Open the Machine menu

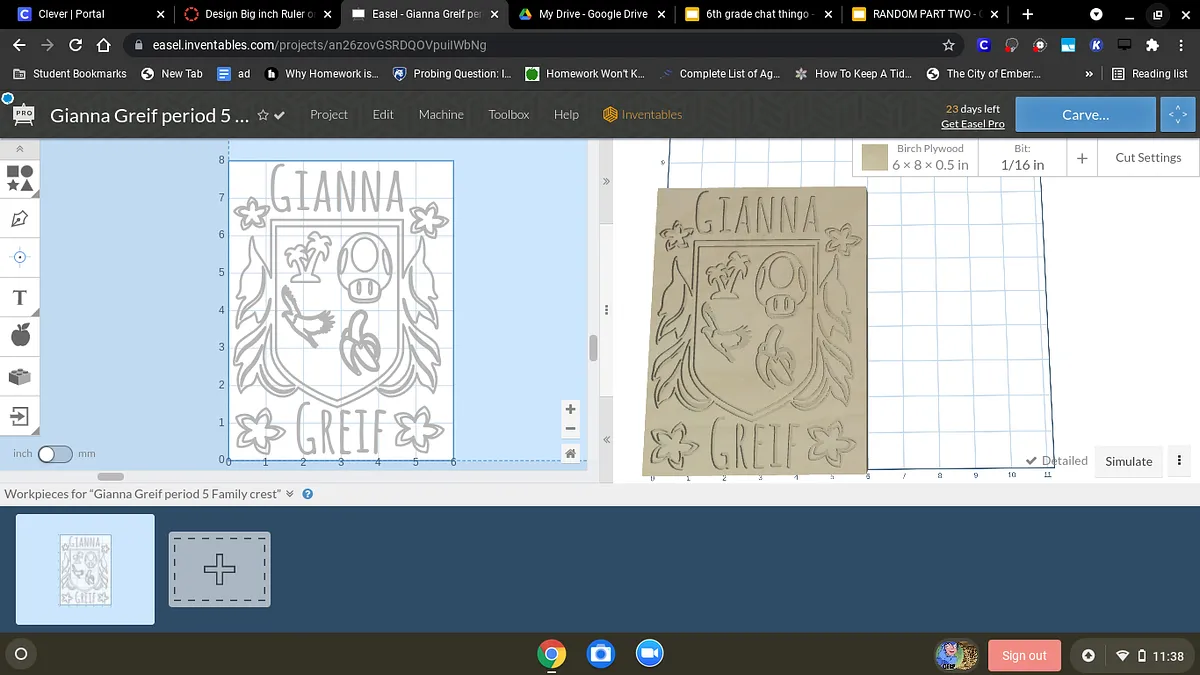pyautogui.click(x=441, y=115)
